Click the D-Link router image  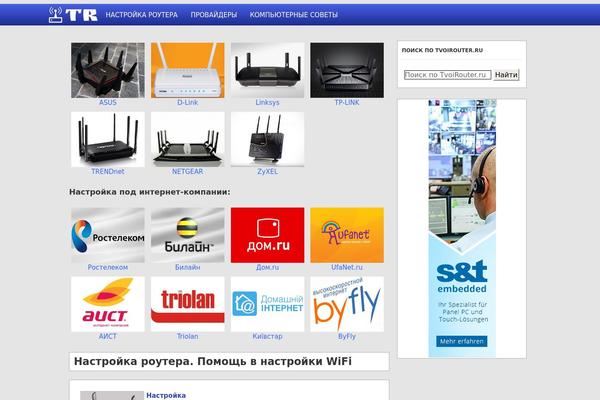(188, 70)
